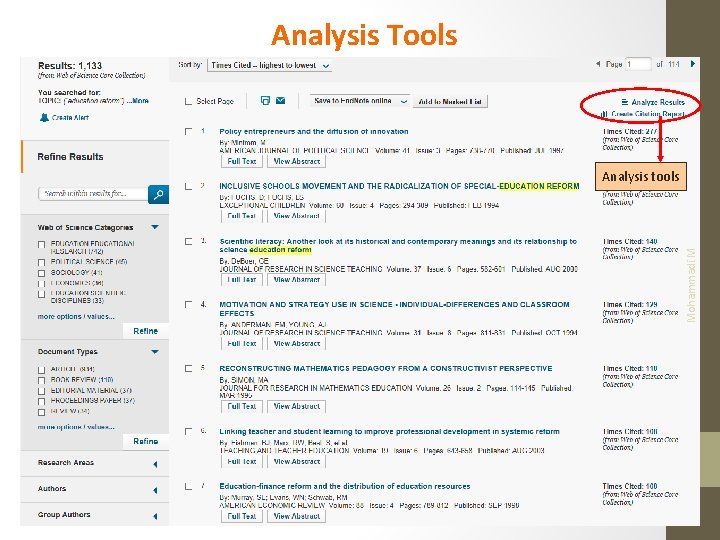Click the Create Alert bell icon

[x=44, y=118]
